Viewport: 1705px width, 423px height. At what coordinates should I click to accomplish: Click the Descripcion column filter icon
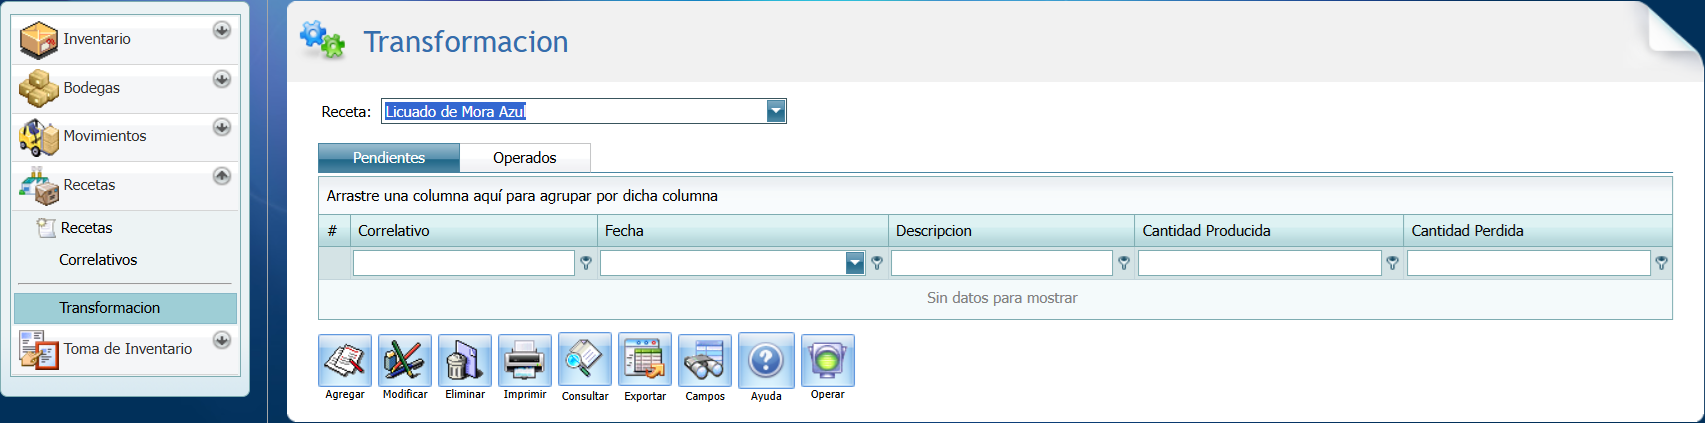[x=1124, y=263]
